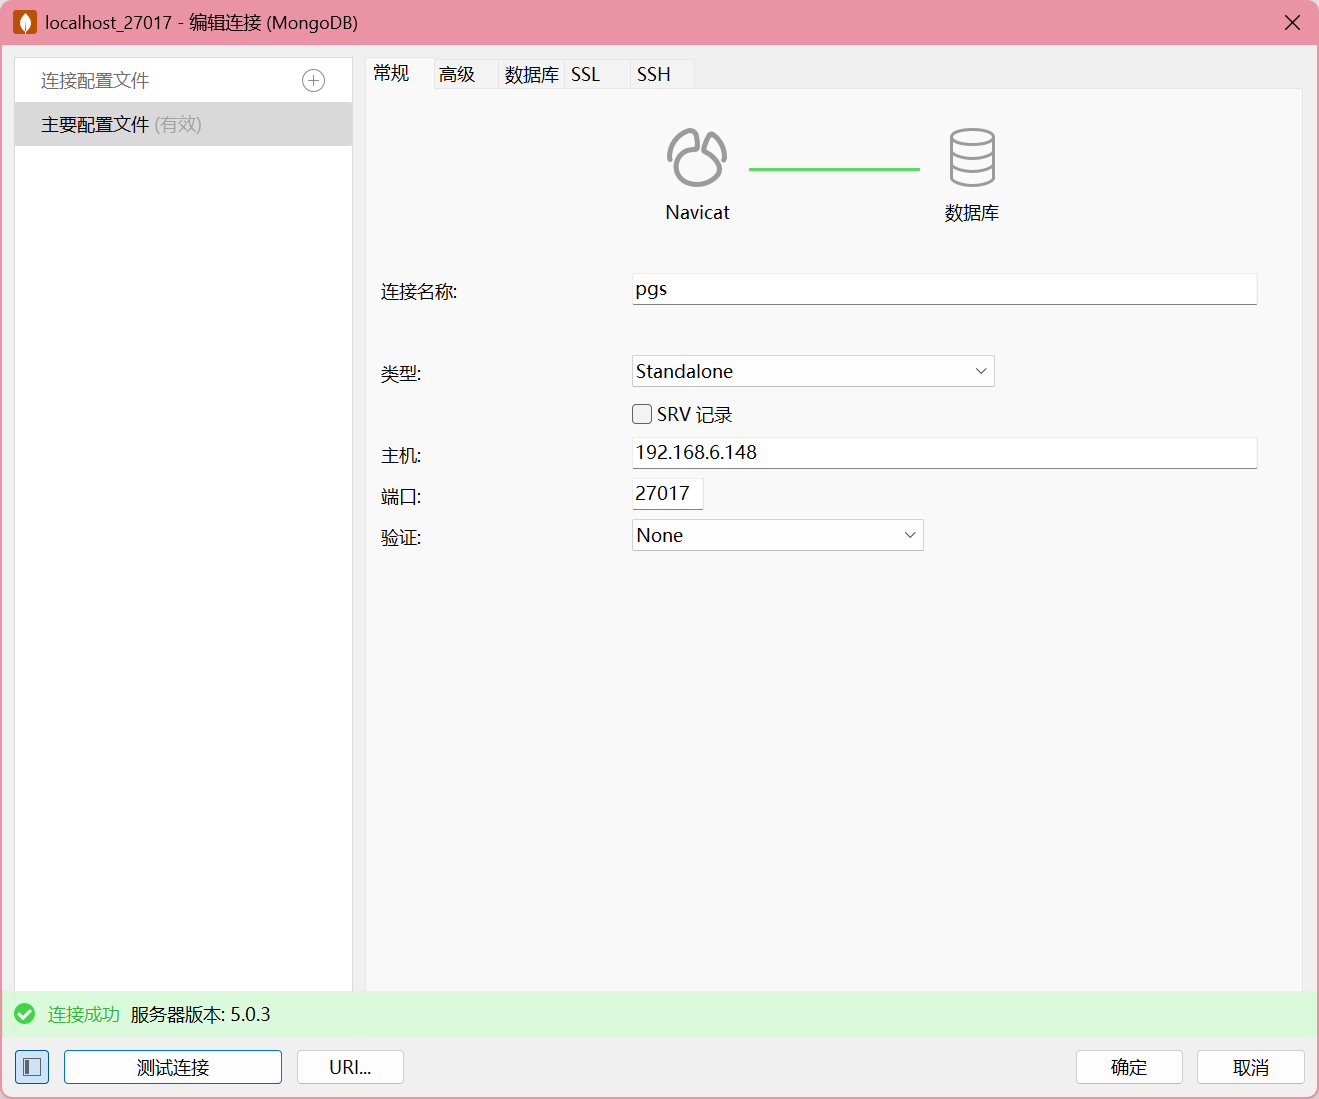Click the 连接名称 field containing pgs

click(944, 289)
